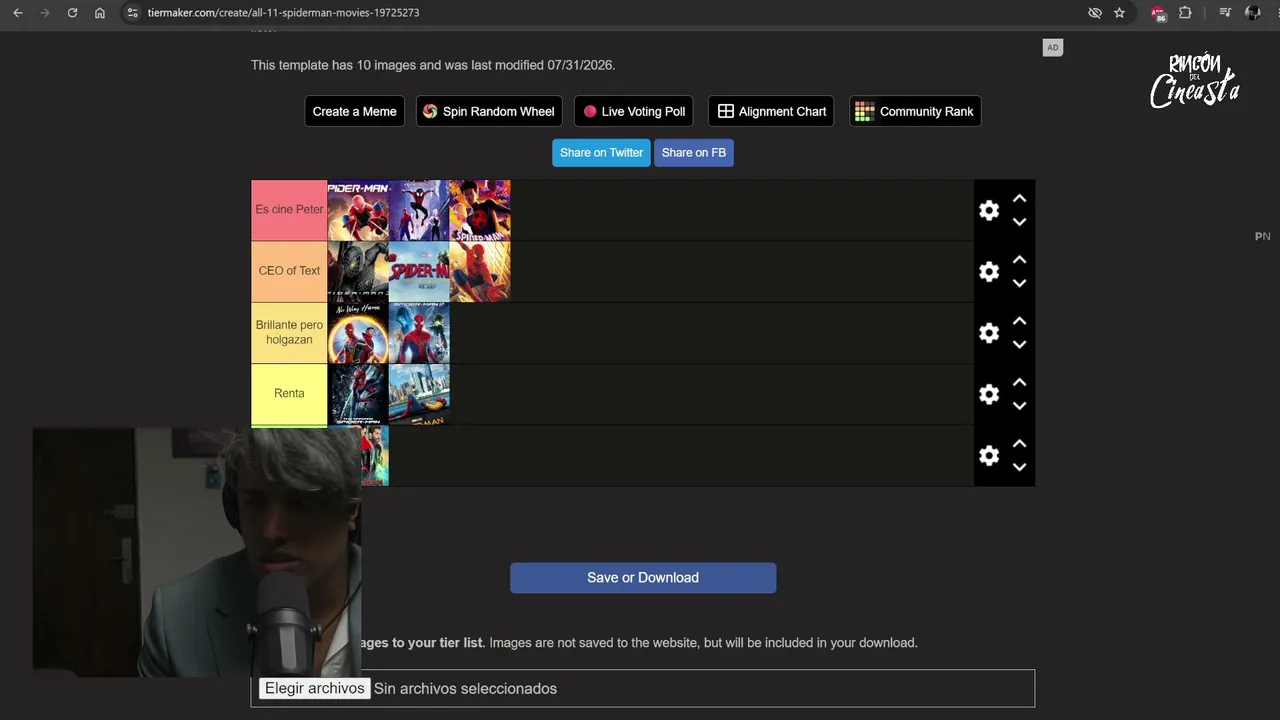
Task: Click the CEO of Text tier label
Action: pyautogui.click(x=289, y=271)
